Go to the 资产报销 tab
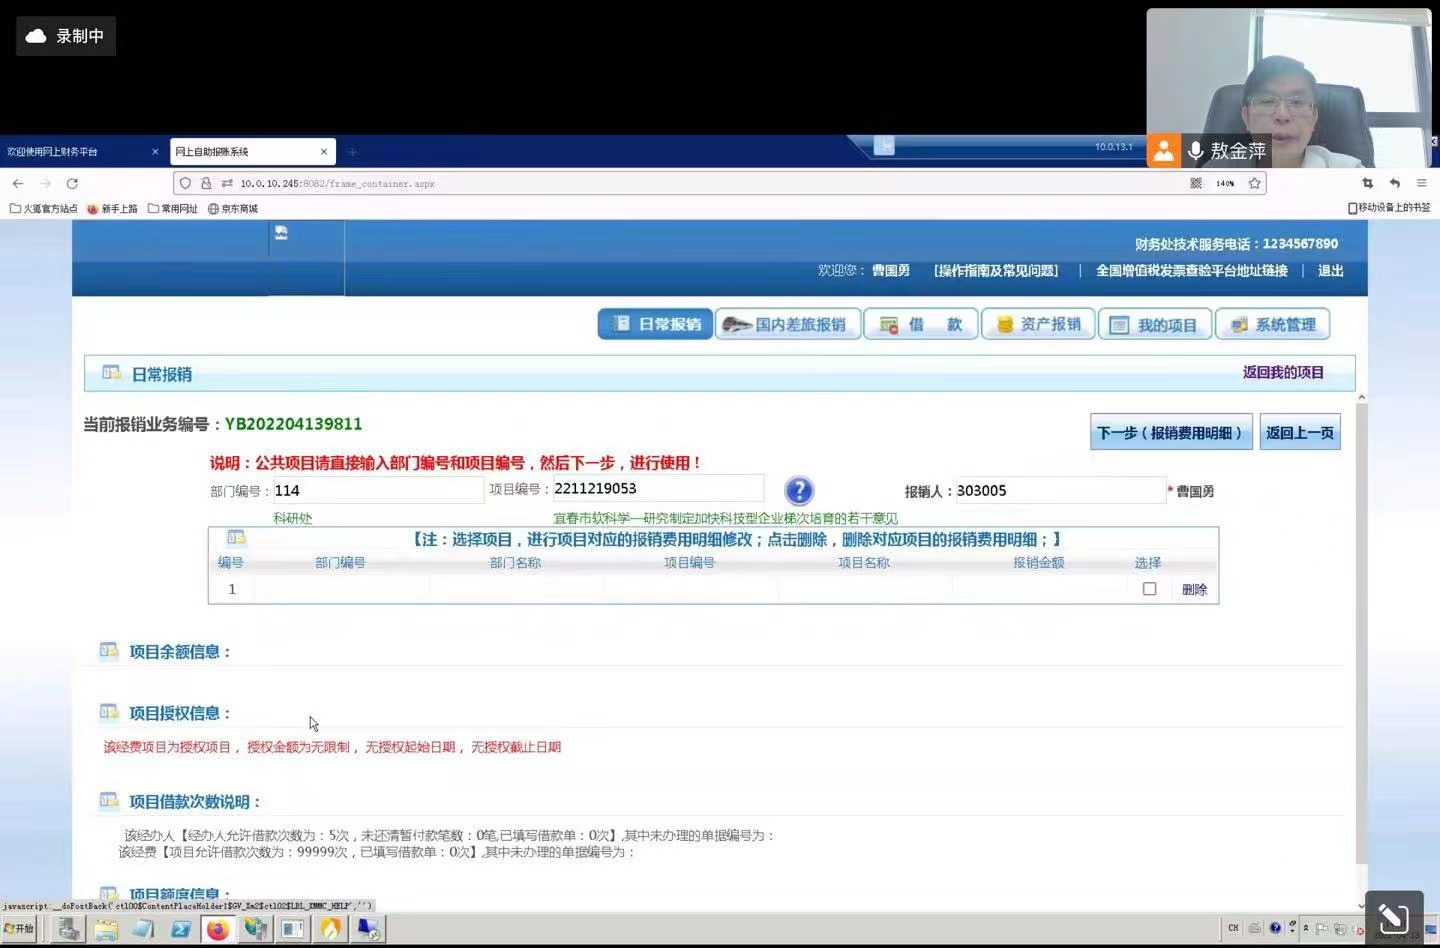This screenshot has height=948, width=1440. tap(1039, 325)
